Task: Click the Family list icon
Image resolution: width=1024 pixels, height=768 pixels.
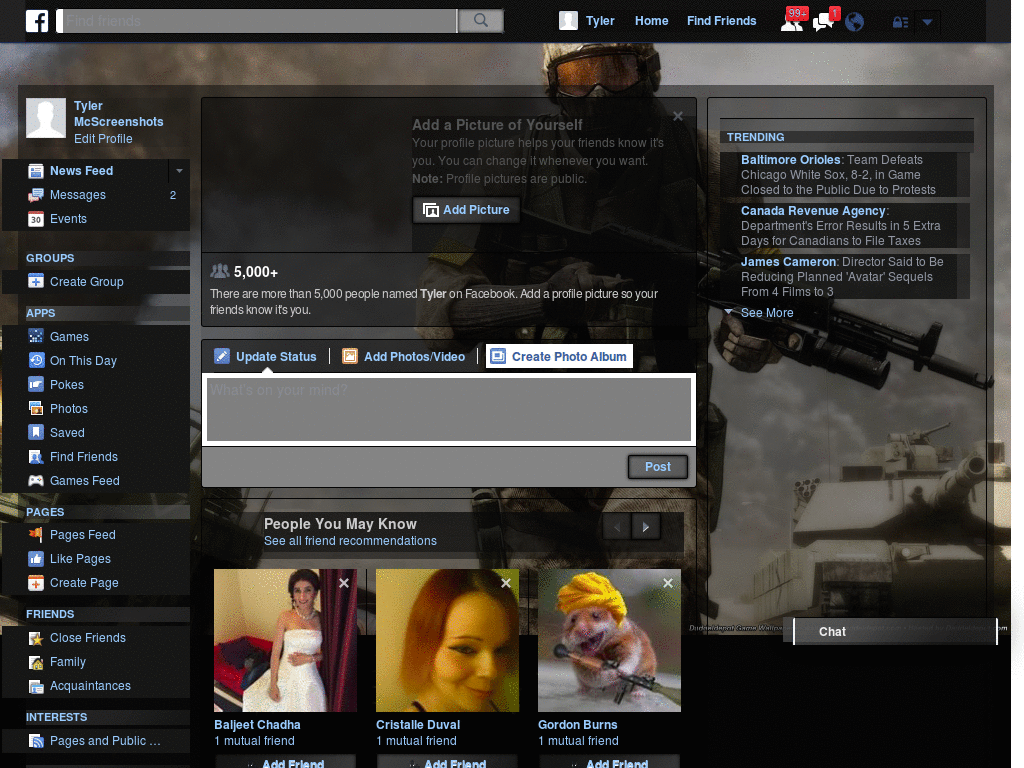Action: coord(36,662)
